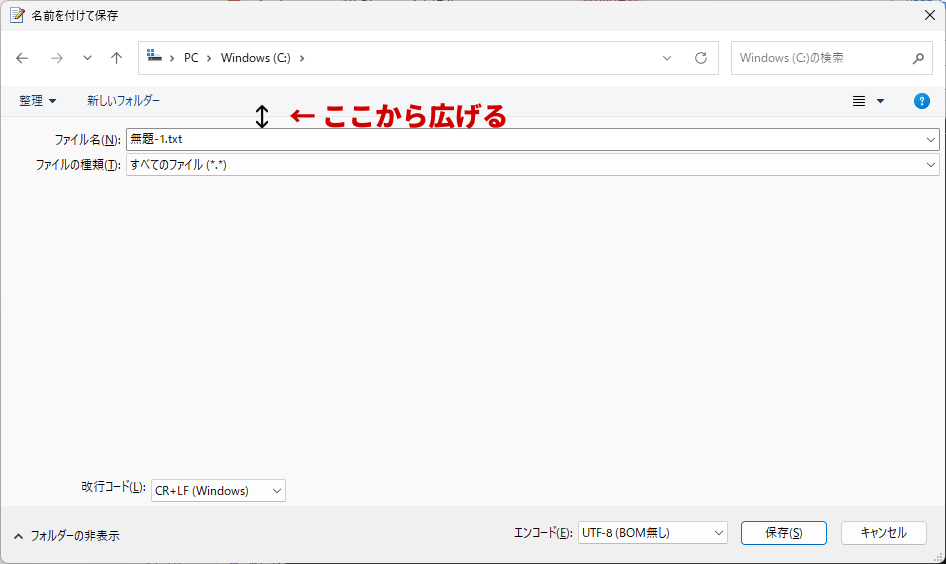
Task: Click the Forward navigation arrow
Action: click(x=56, y=58)
